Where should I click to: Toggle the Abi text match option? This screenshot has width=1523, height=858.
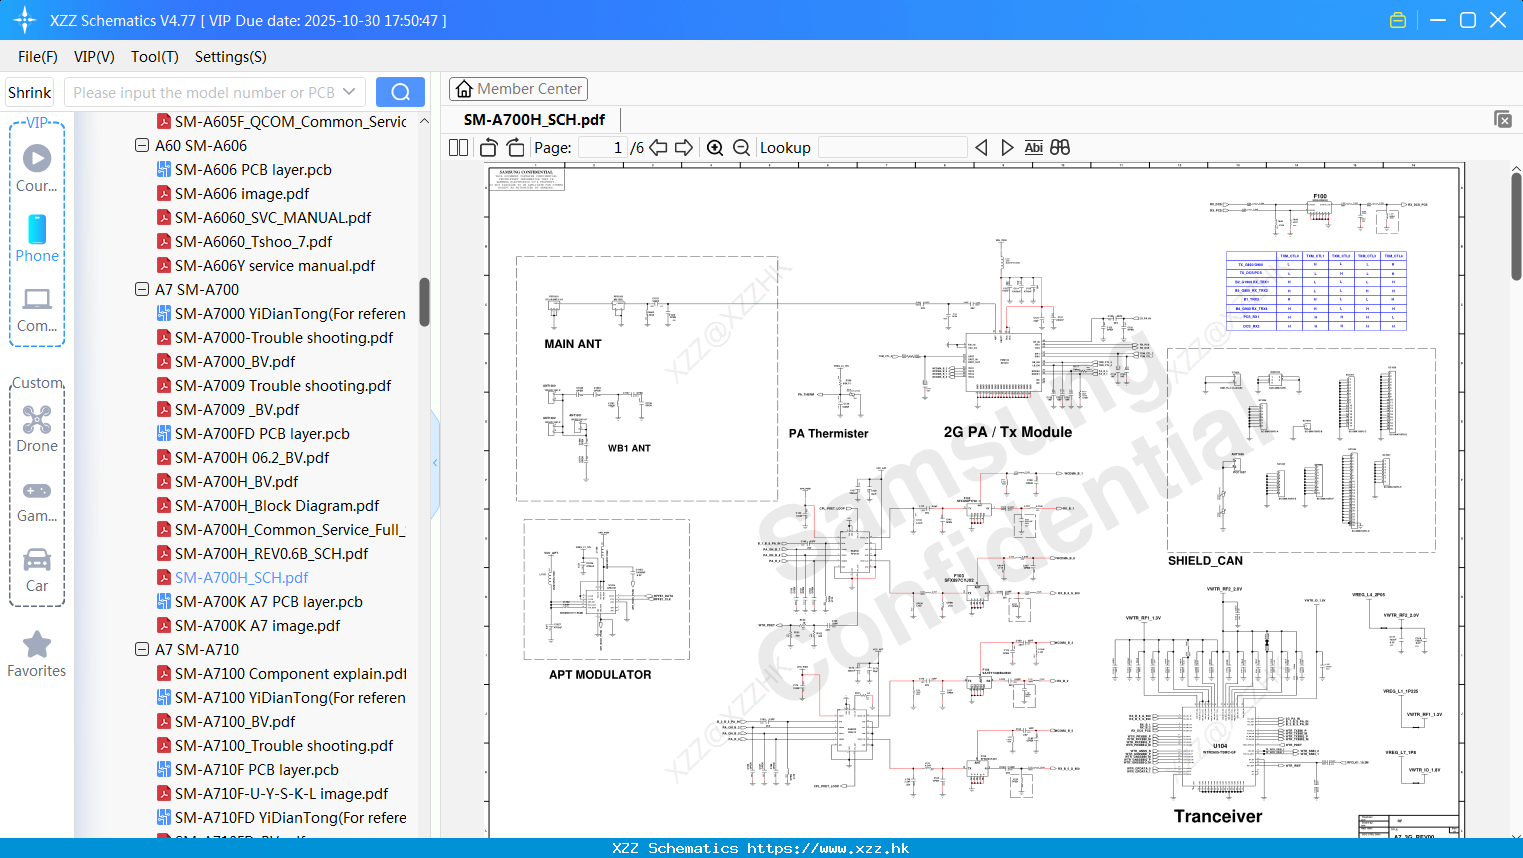1033,147
